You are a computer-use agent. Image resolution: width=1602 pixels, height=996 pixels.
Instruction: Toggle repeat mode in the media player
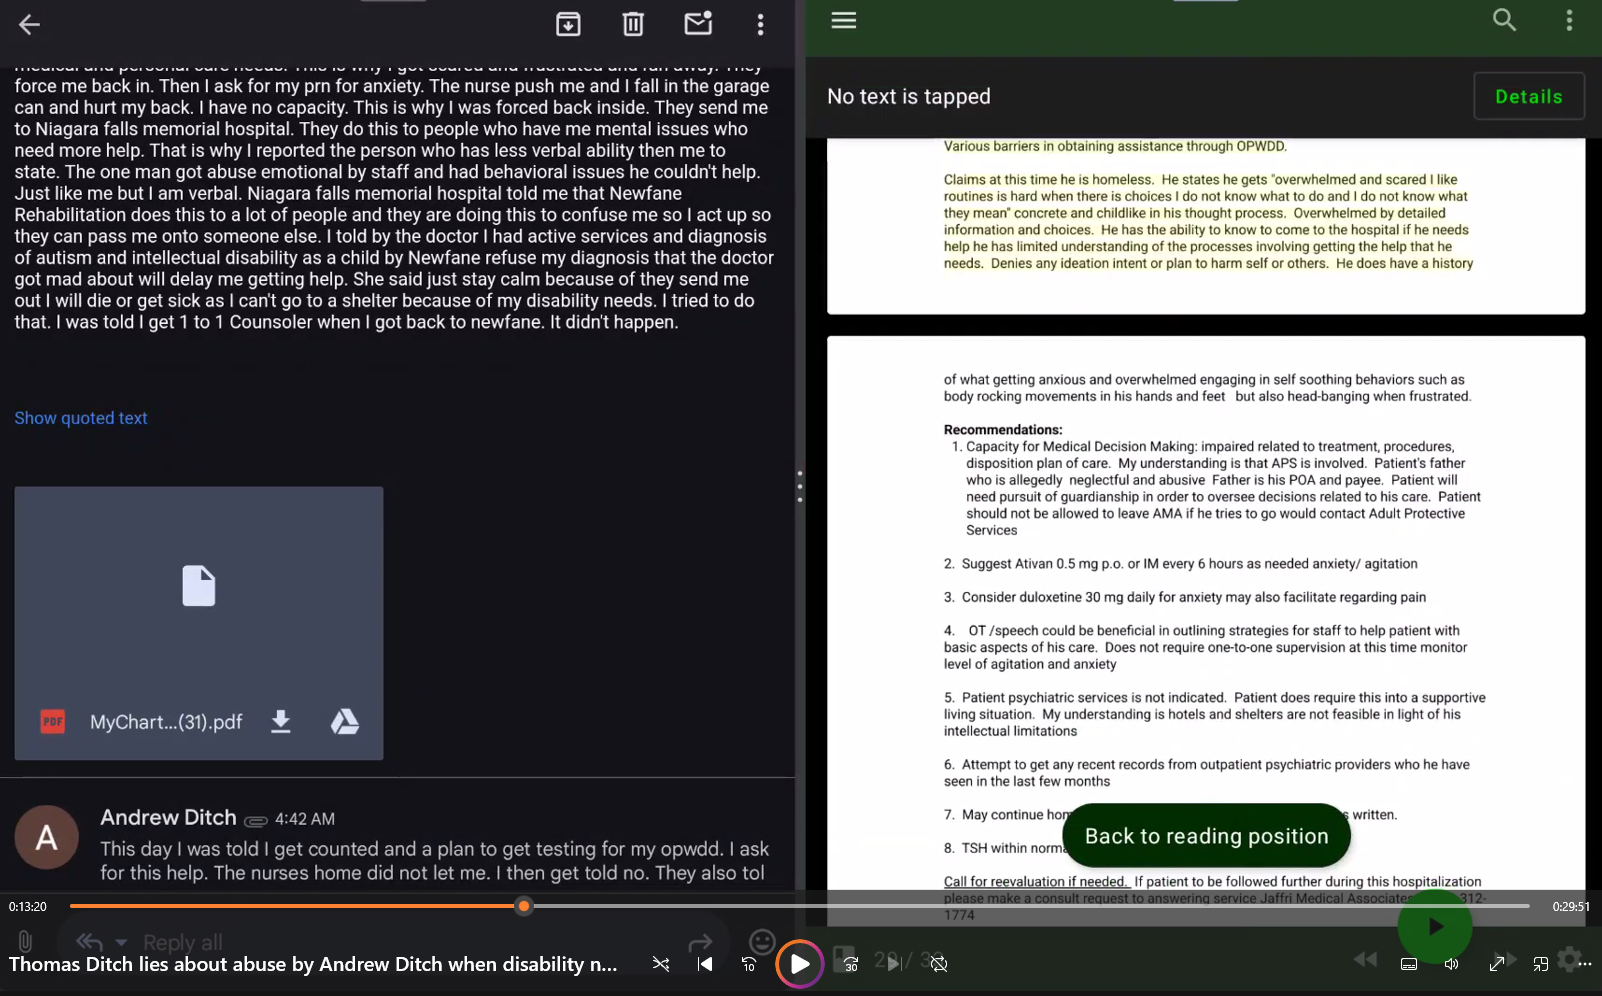tap(938, 964)
